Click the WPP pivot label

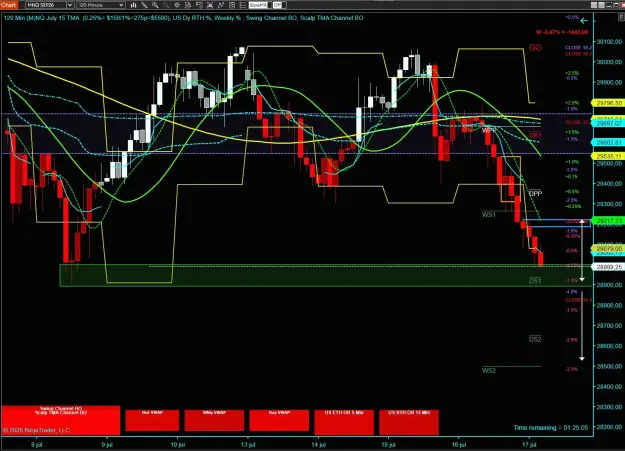[489, 130]
